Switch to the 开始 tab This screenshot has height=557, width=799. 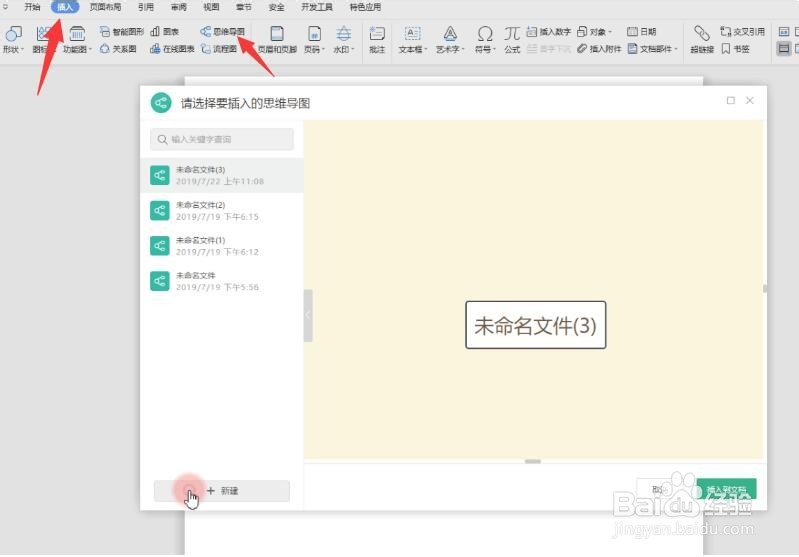pos(32,7)
